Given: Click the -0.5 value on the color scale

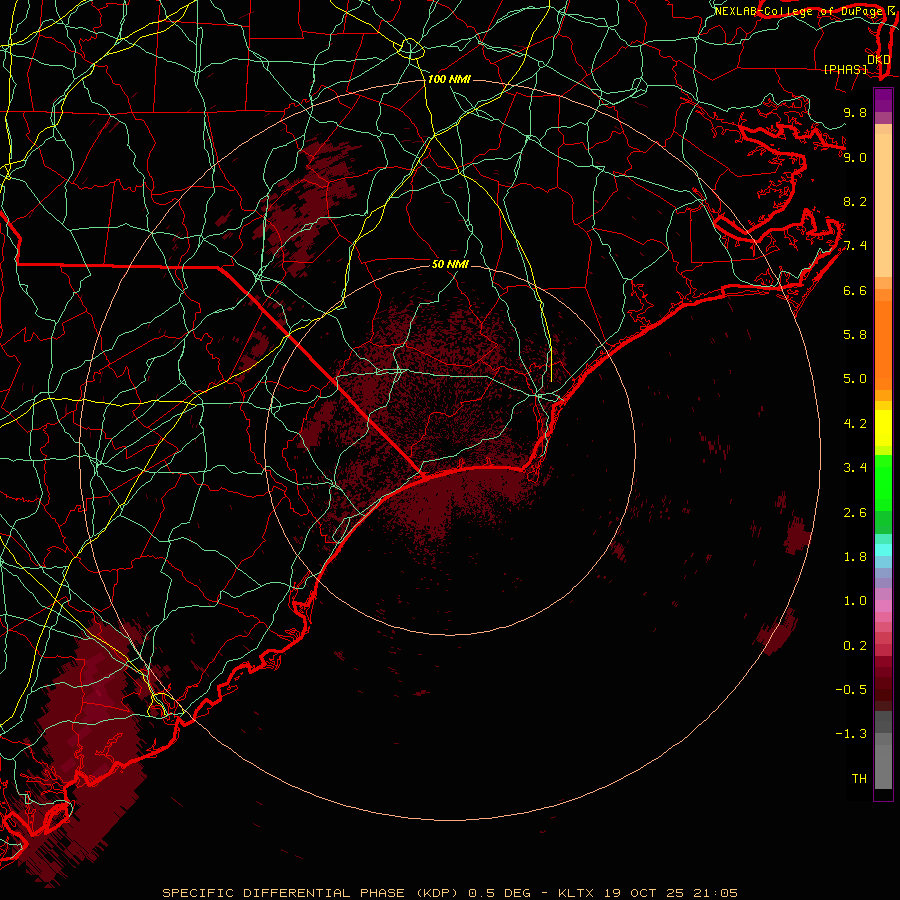Looking at the screenshot, I should click(851, 690).
